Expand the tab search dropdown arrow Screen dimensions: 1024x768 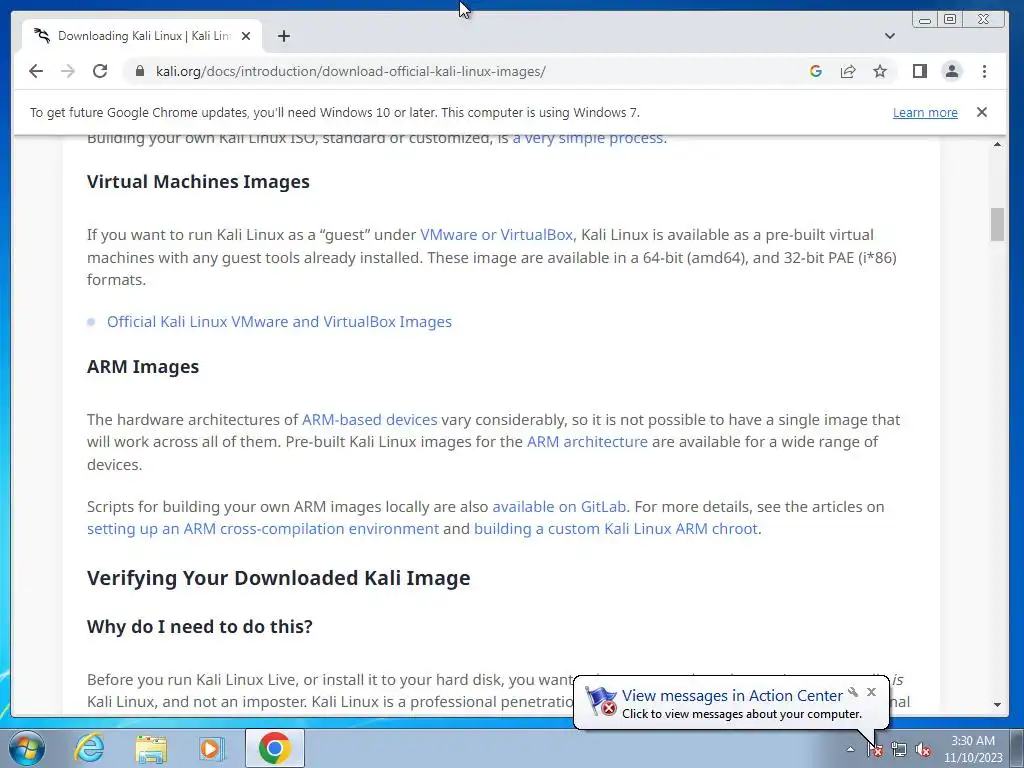(889, 36)
